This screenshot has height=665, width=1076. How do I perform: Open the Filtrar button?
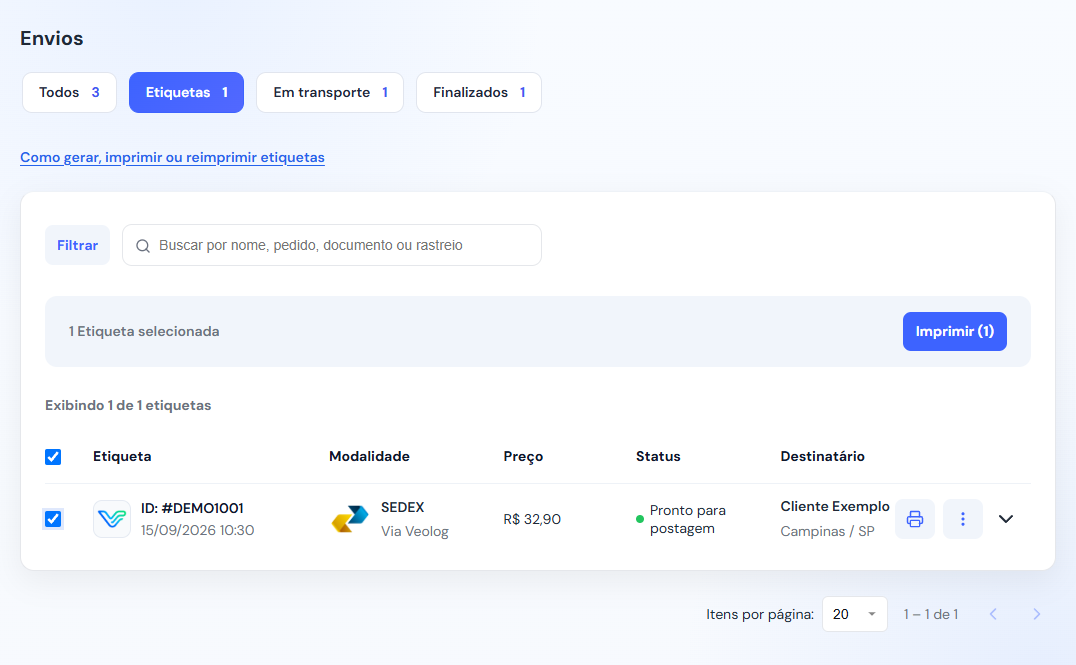click(78, 245)
